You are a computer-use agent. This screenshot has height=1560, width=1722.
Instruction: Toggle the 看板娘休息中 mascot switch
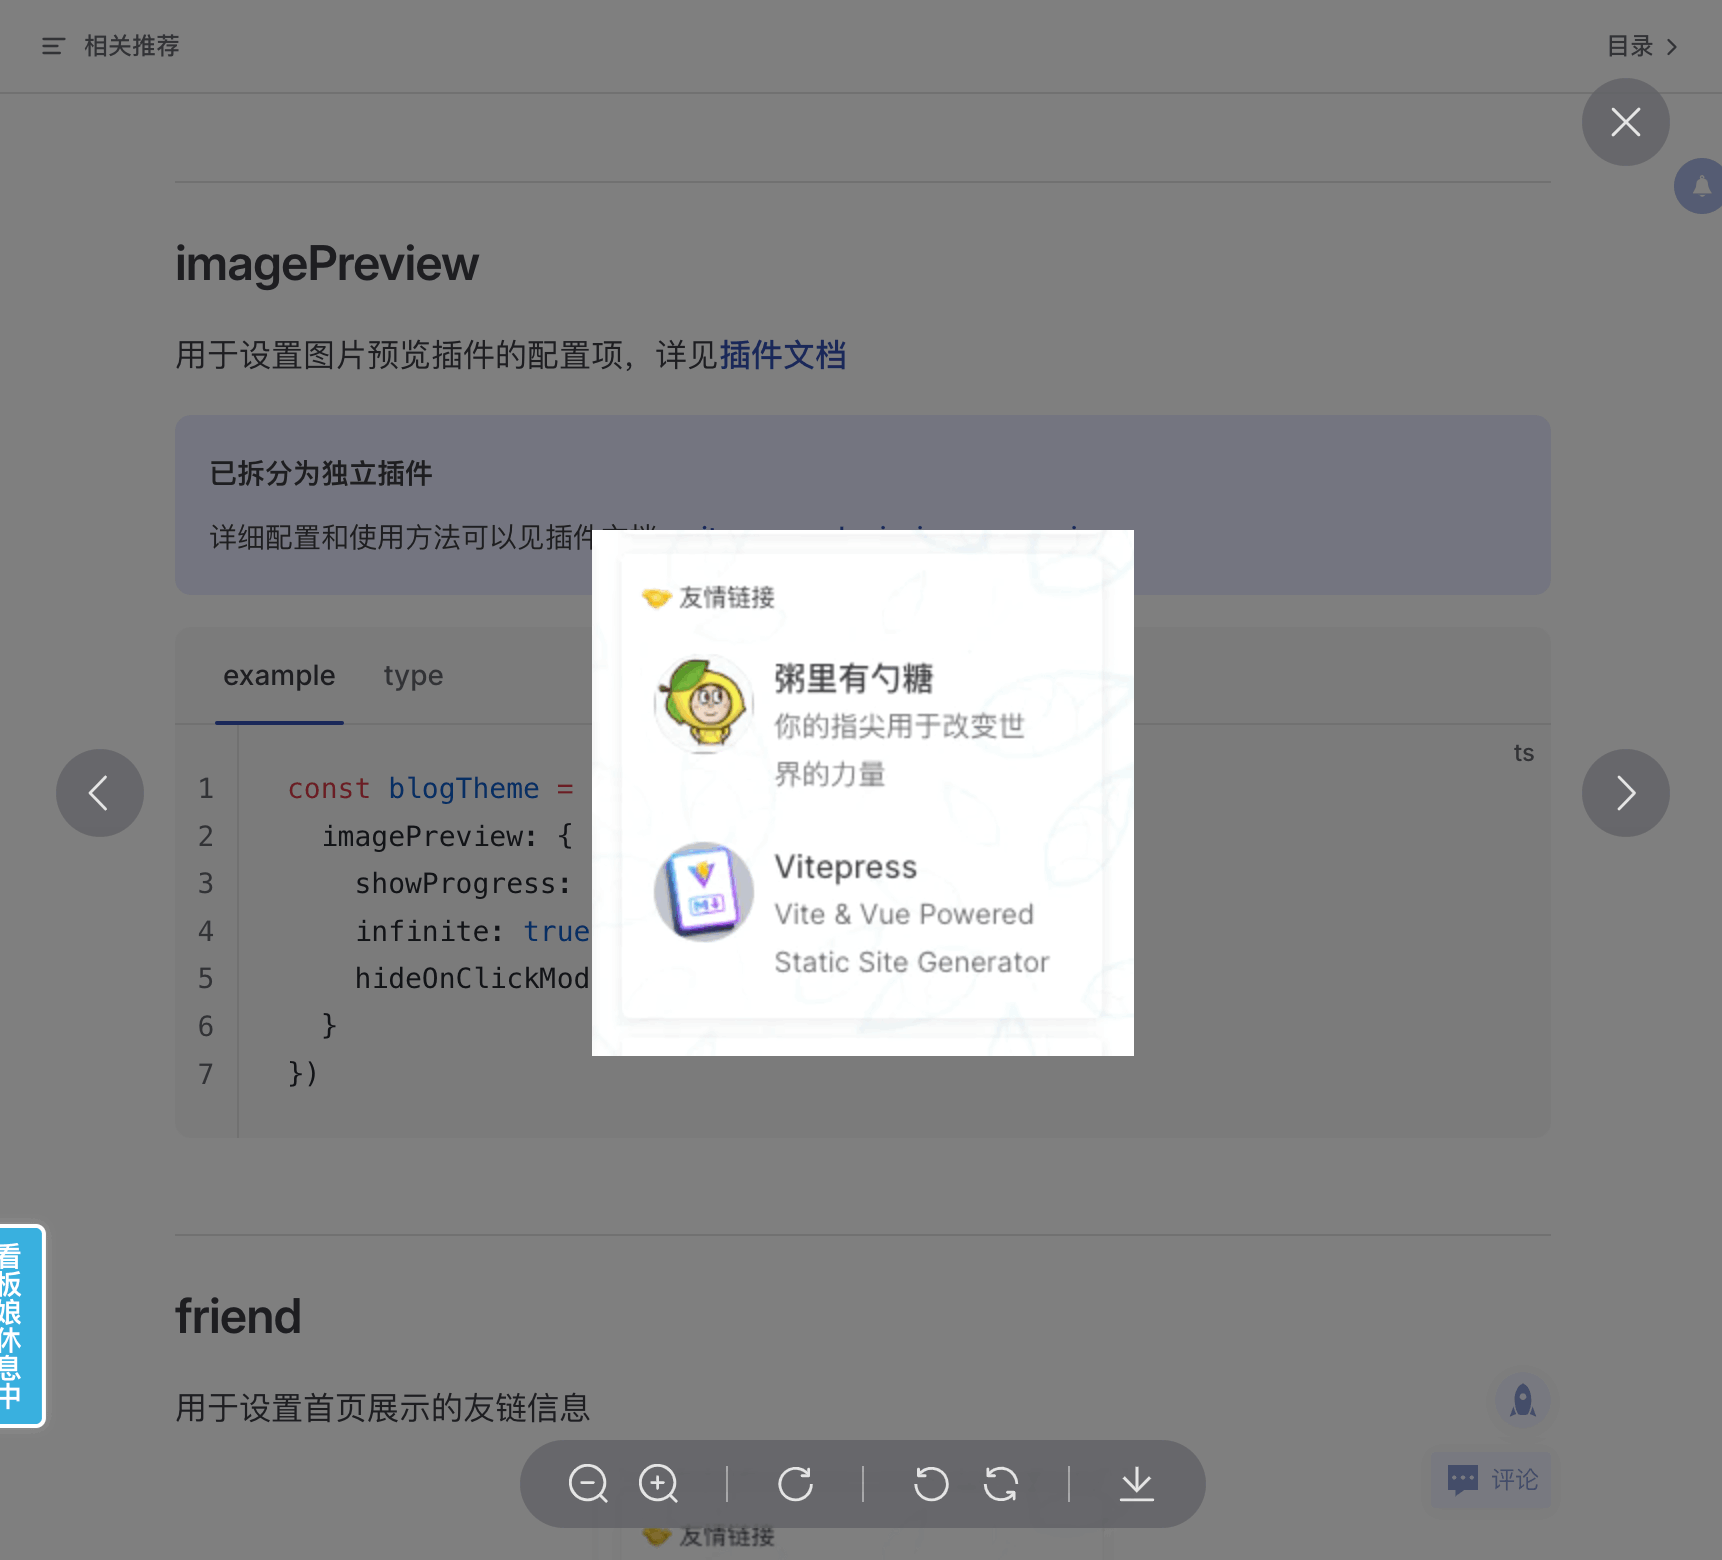(x=20, y=1325)
